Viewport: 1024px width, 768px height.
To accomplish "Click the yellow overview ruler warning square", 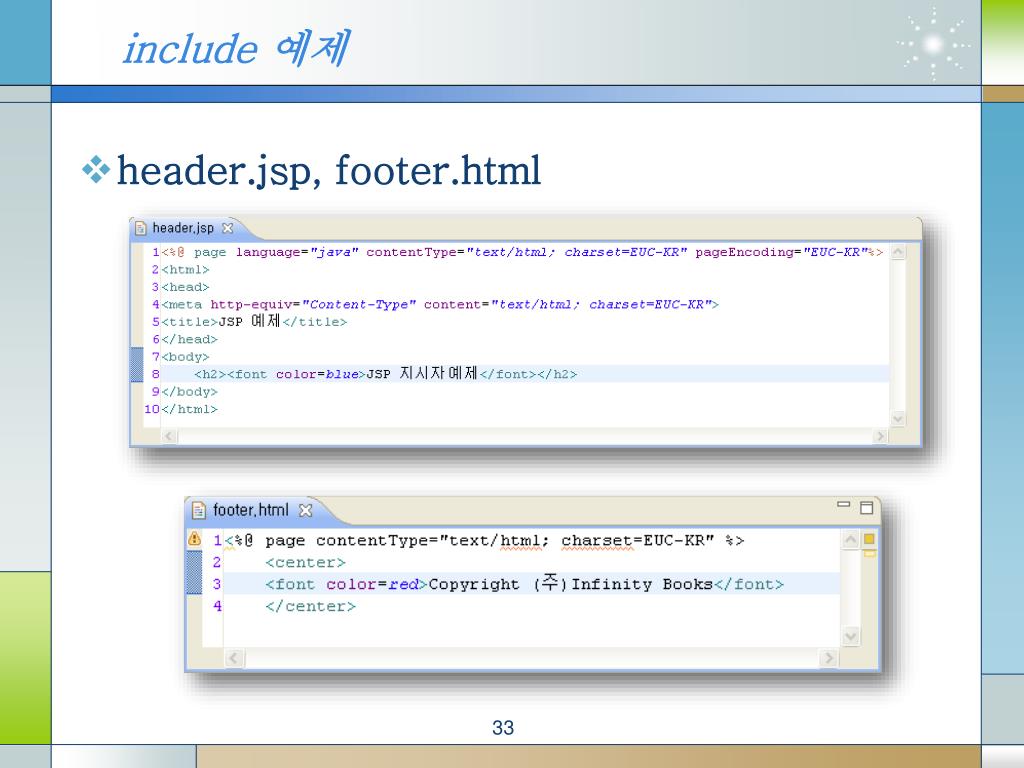I will pyautogui.click(x=869, y=539).
